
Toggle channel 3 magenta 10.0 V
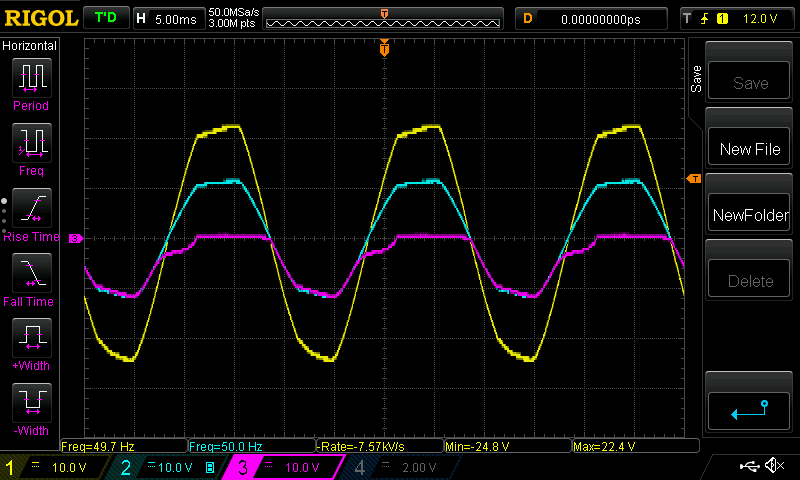(285, 467)
